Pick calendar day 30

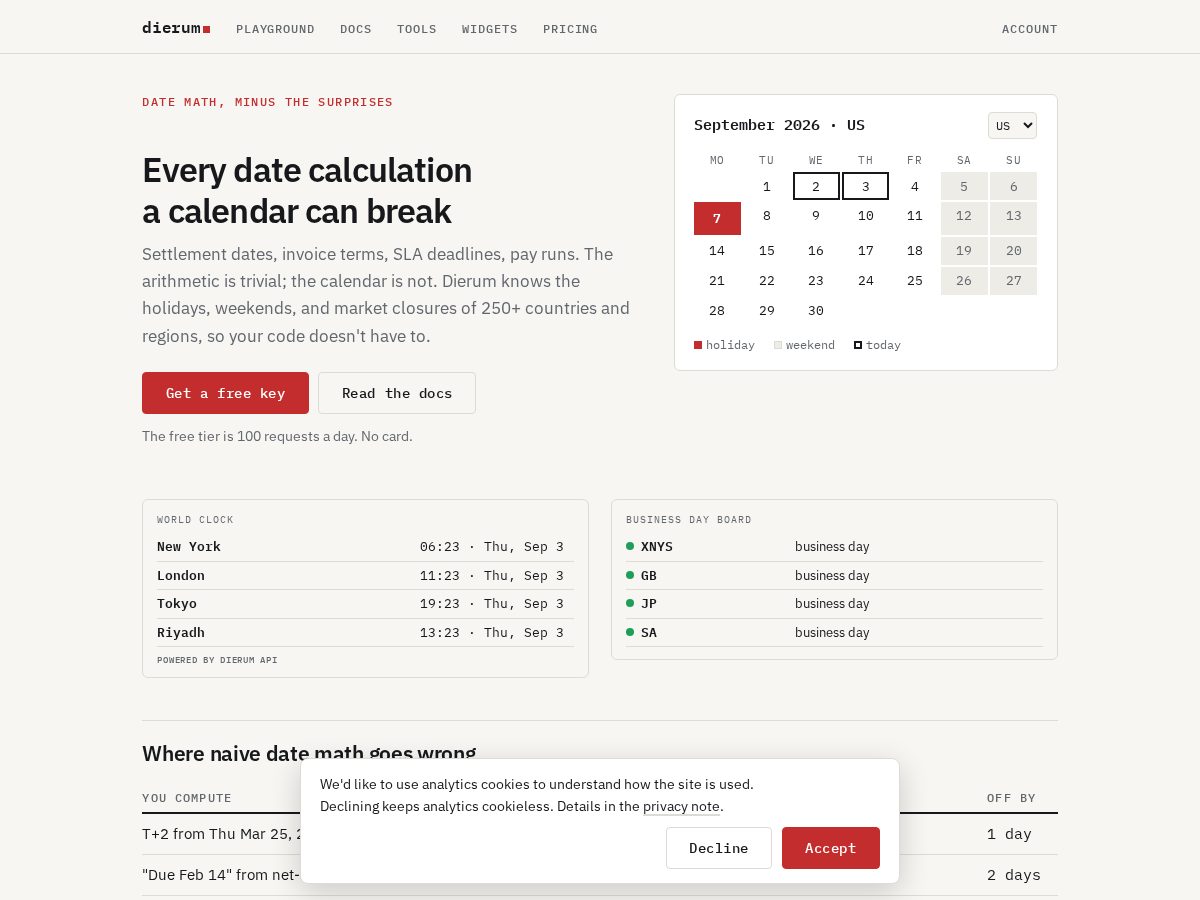pyautogui.click(x=816, y=311)
